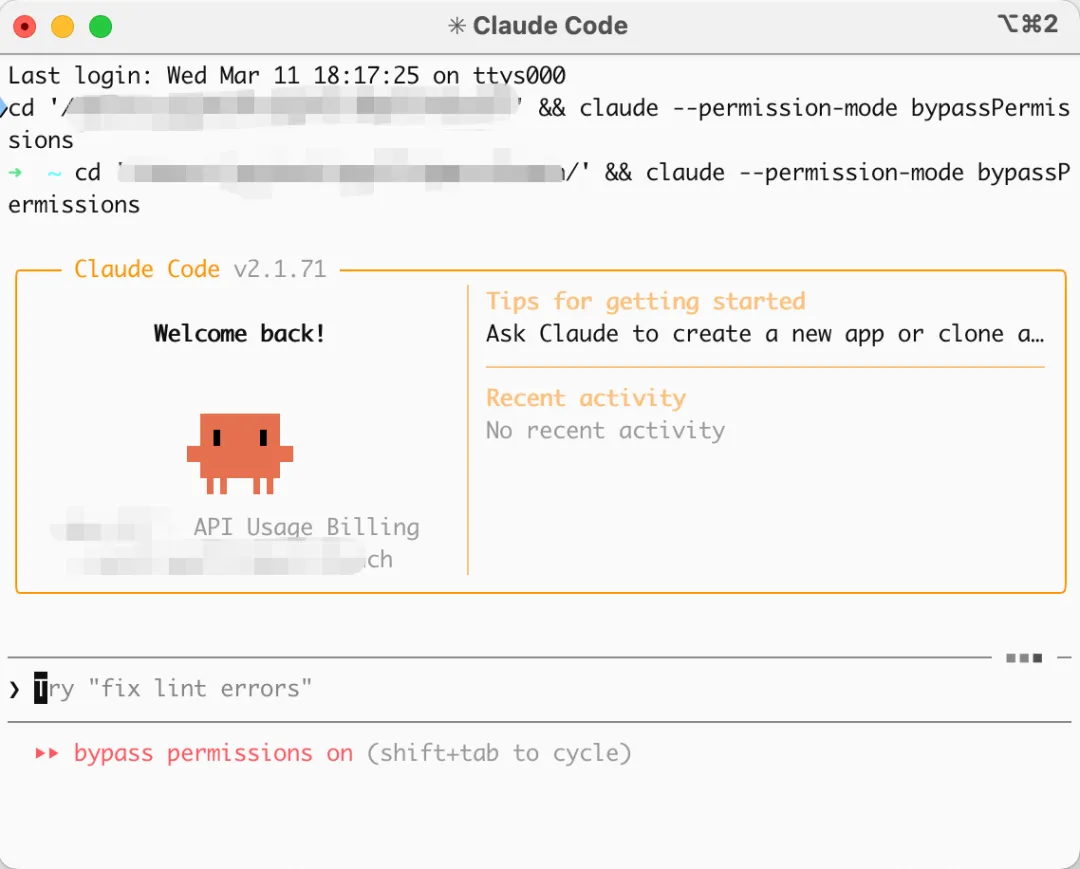Click the ⌥⌘2 window shortcut indicator
The image size is (1080, 869).
coord(1027,24)
